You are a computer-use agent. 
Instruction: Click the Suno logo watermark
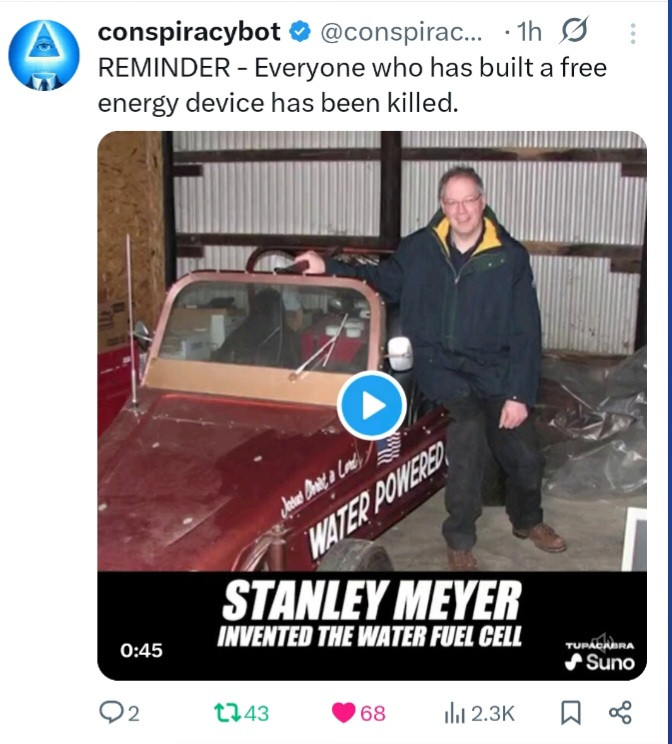(x=600, y=661)
